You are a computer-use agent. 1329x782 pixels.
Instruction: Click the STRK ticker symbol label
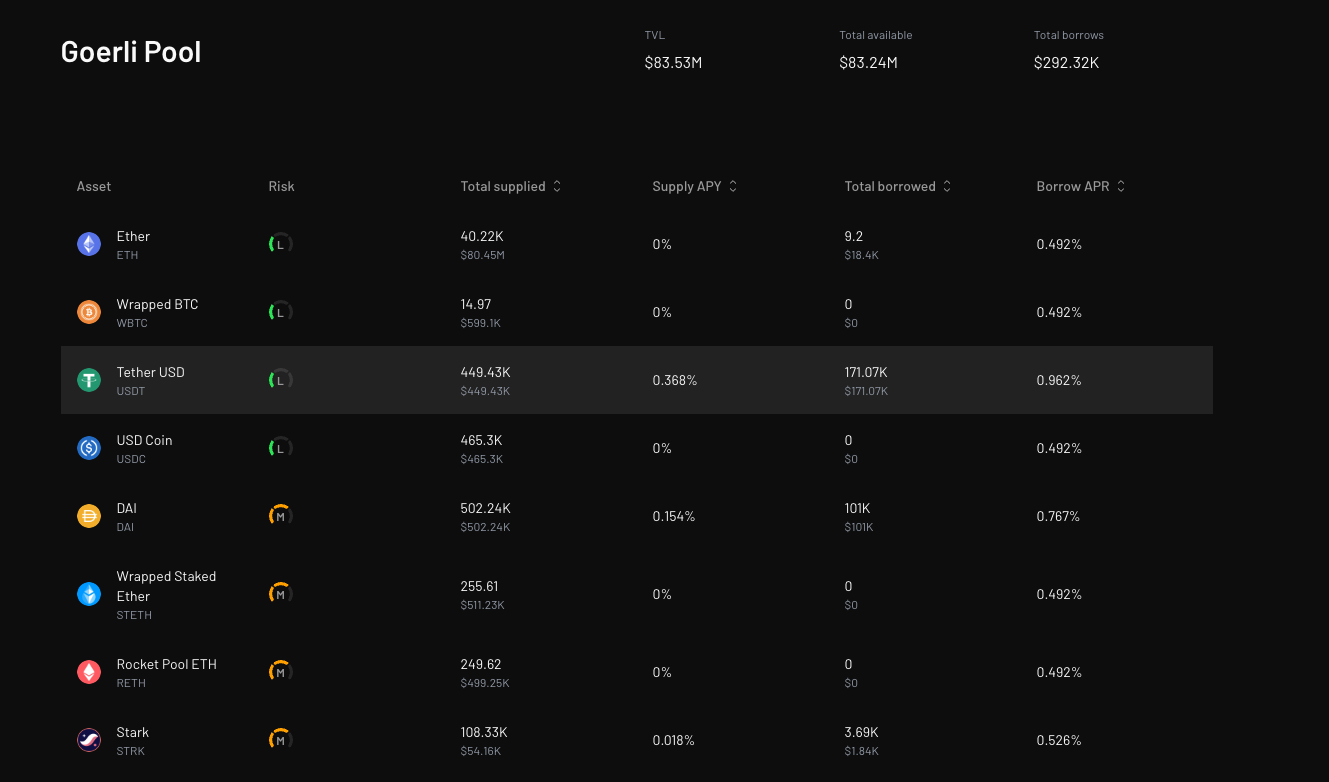pyautogui.click(x=131, y=751)
